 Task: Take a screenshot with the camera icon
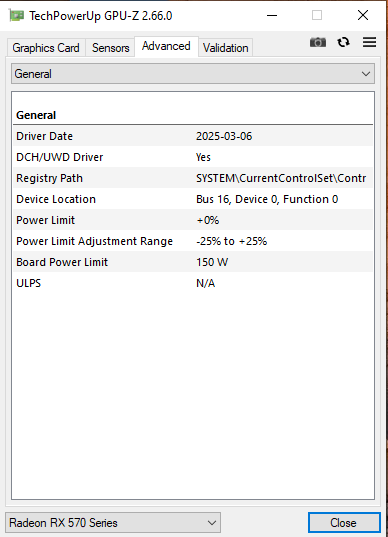(318, 42)
